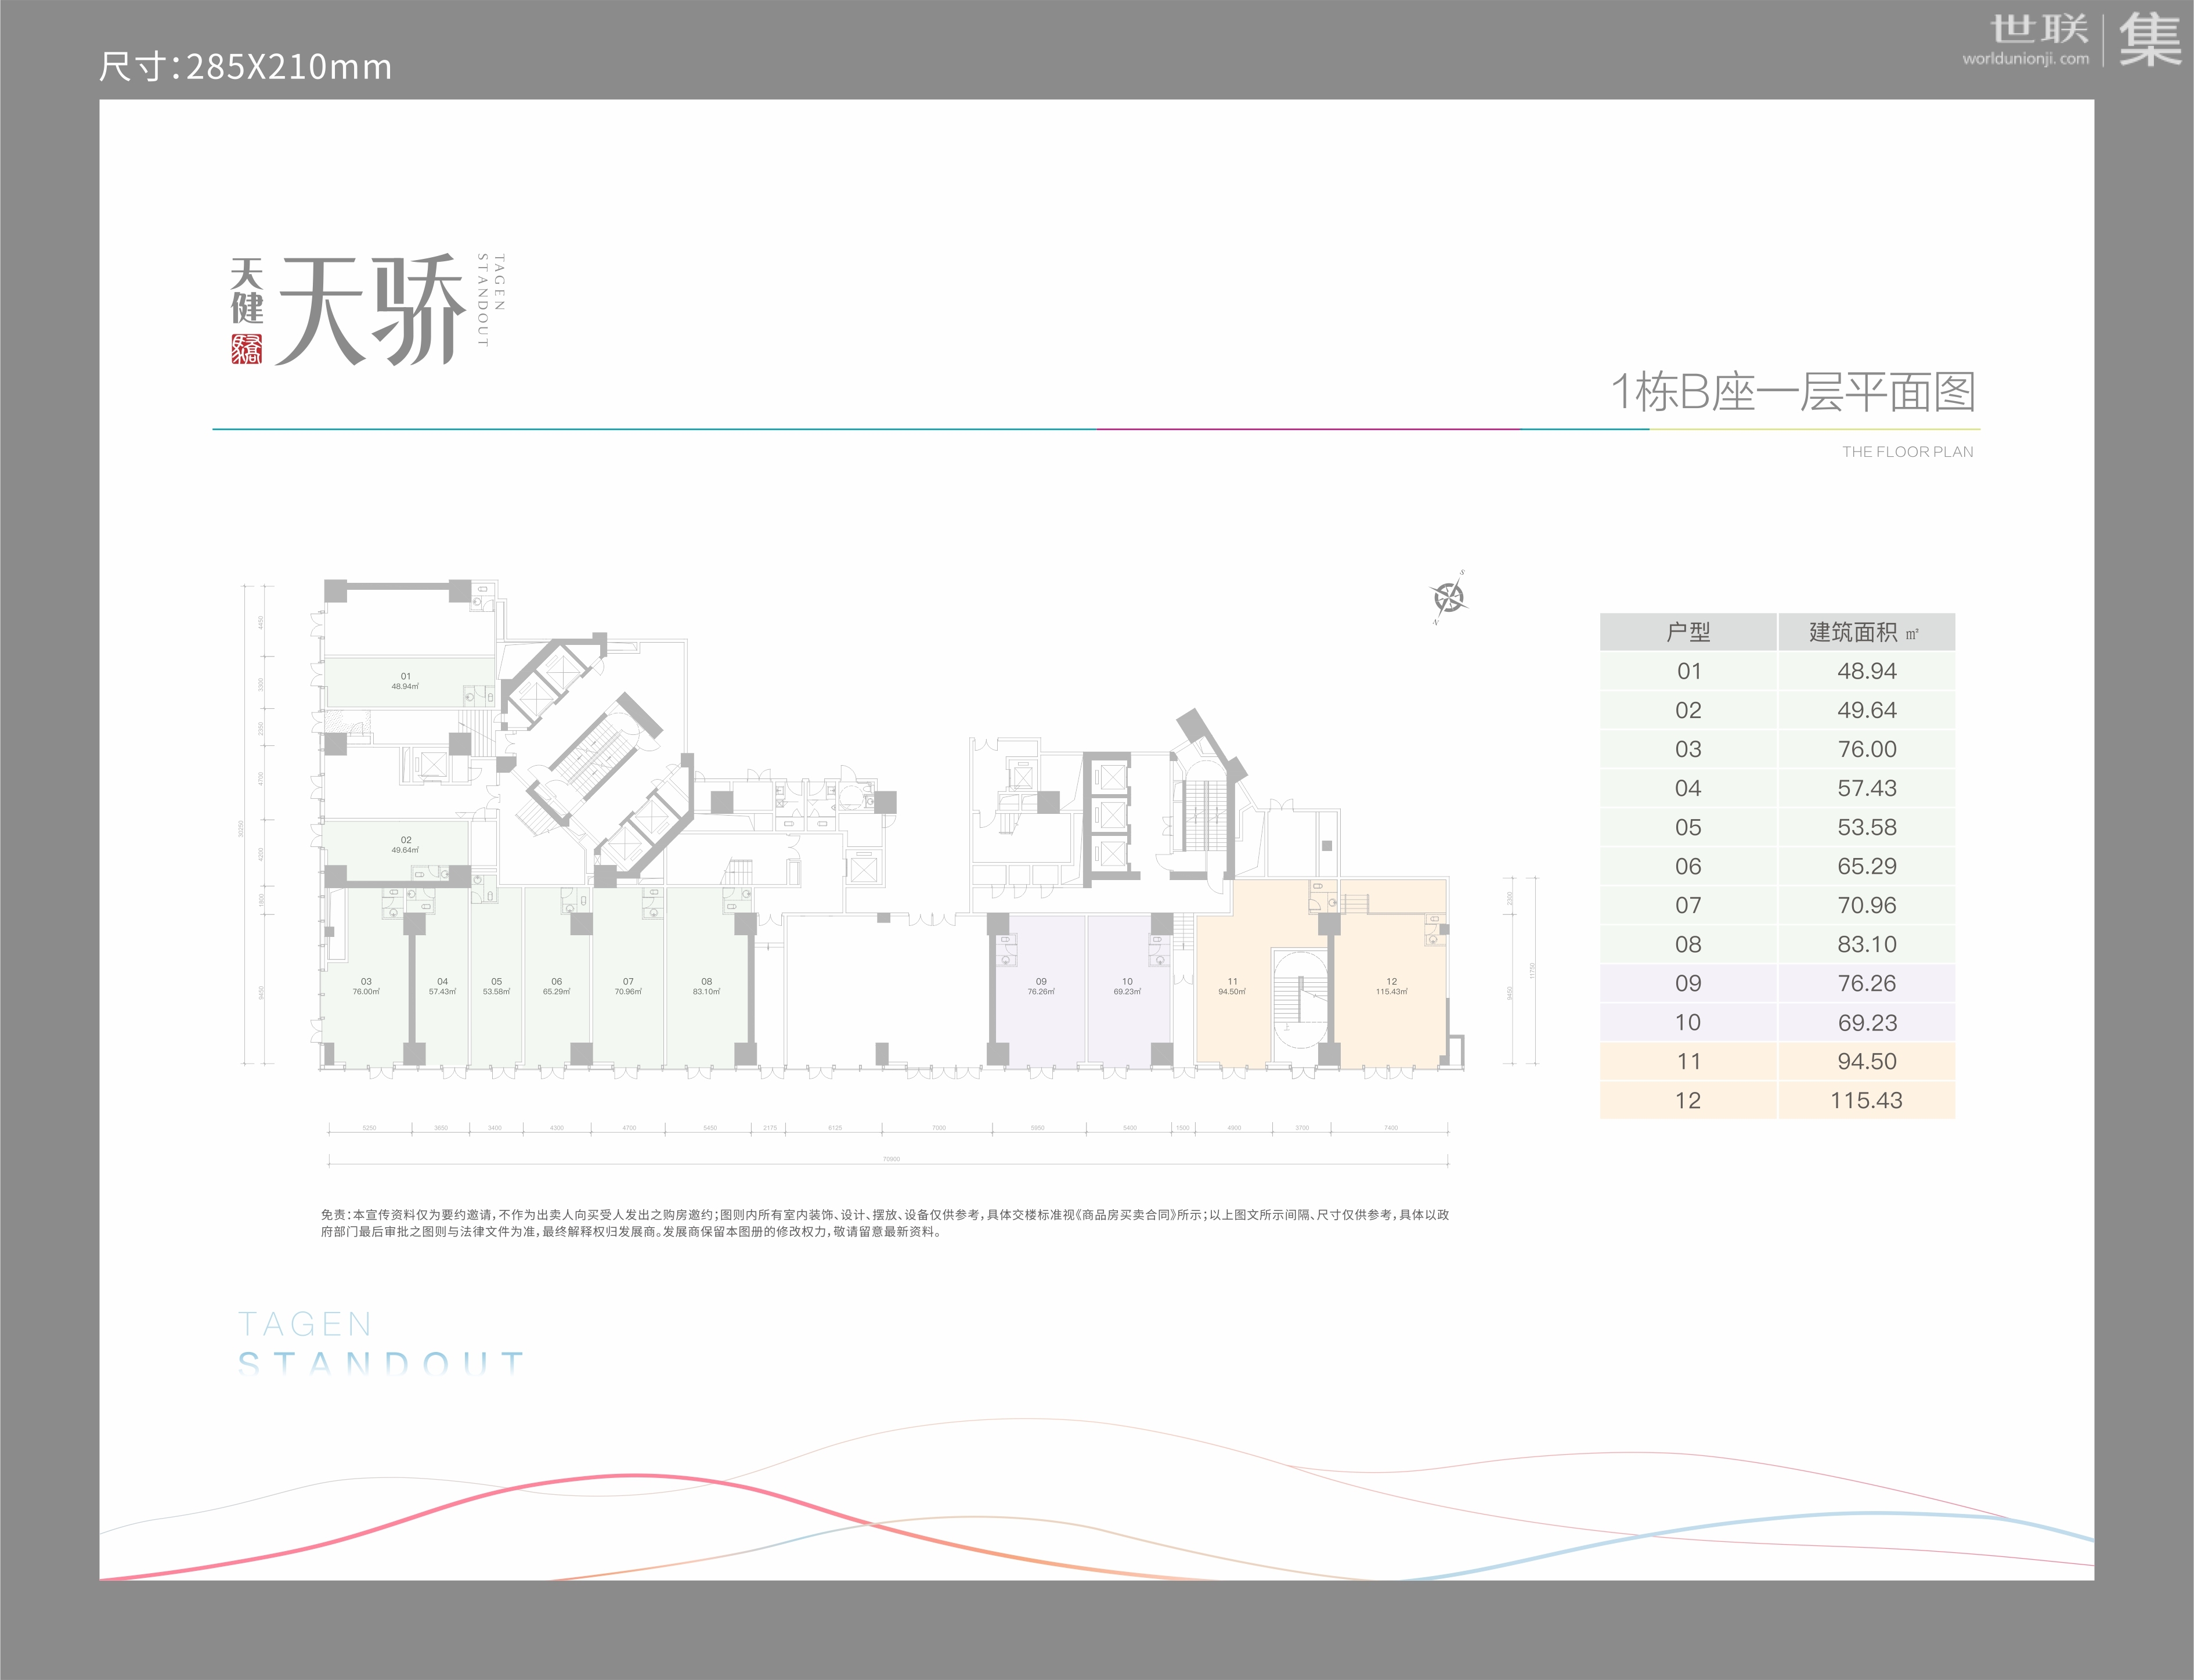Click unit 02 in the floor plan
This screenshot has width=2194, height=1680.
pyautogui.click(x=405, y=845)
